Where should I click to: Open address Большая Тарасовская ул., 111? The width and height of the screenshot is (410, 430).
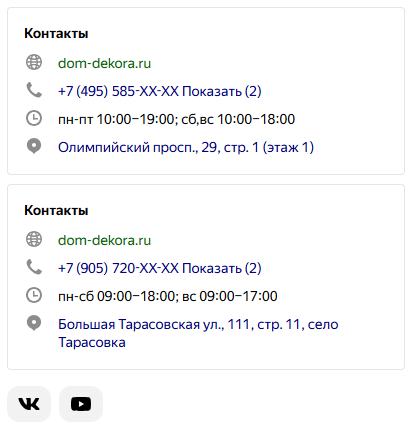198,333
